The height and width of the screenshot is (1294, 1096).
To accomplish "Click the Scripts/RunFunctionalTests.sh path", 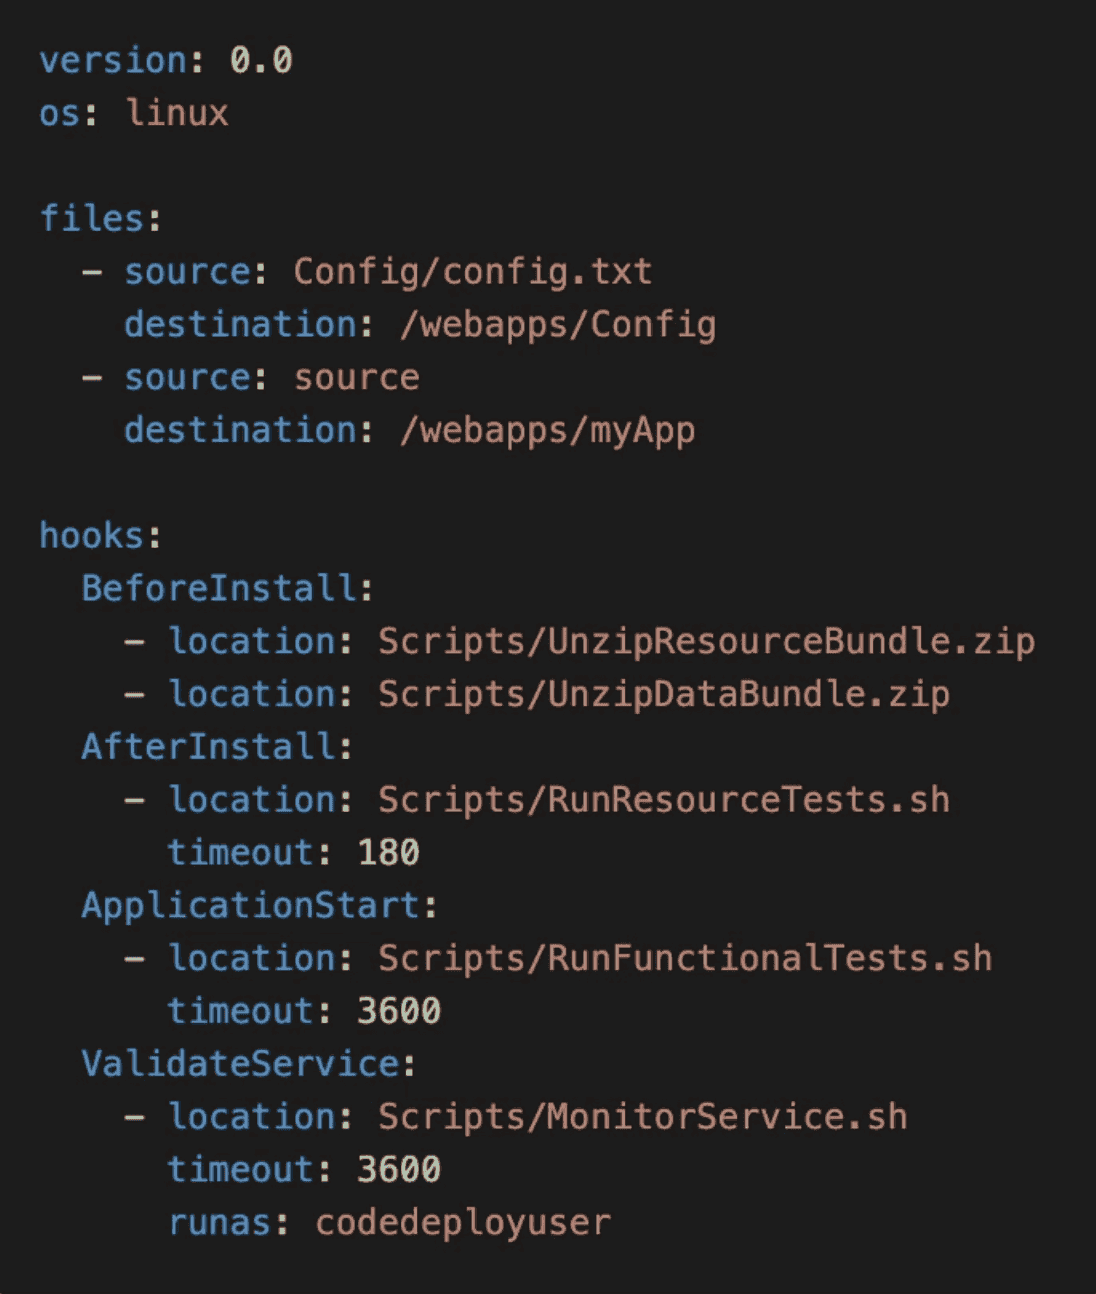I will (x=684, y=959).
